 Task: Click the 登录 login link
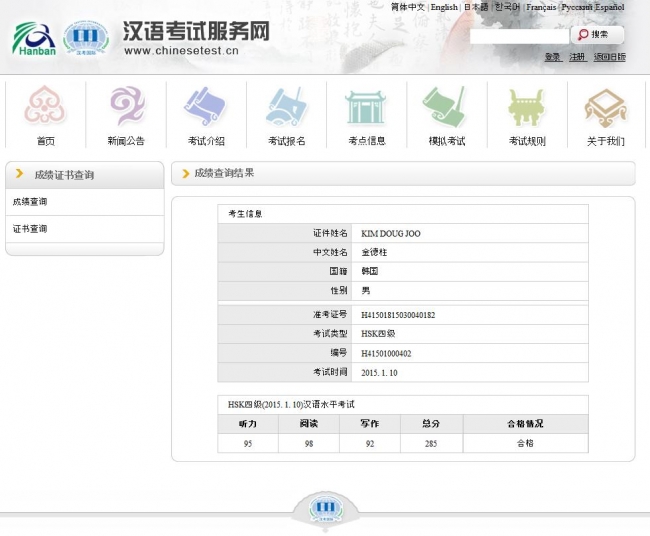pos(553,57)
